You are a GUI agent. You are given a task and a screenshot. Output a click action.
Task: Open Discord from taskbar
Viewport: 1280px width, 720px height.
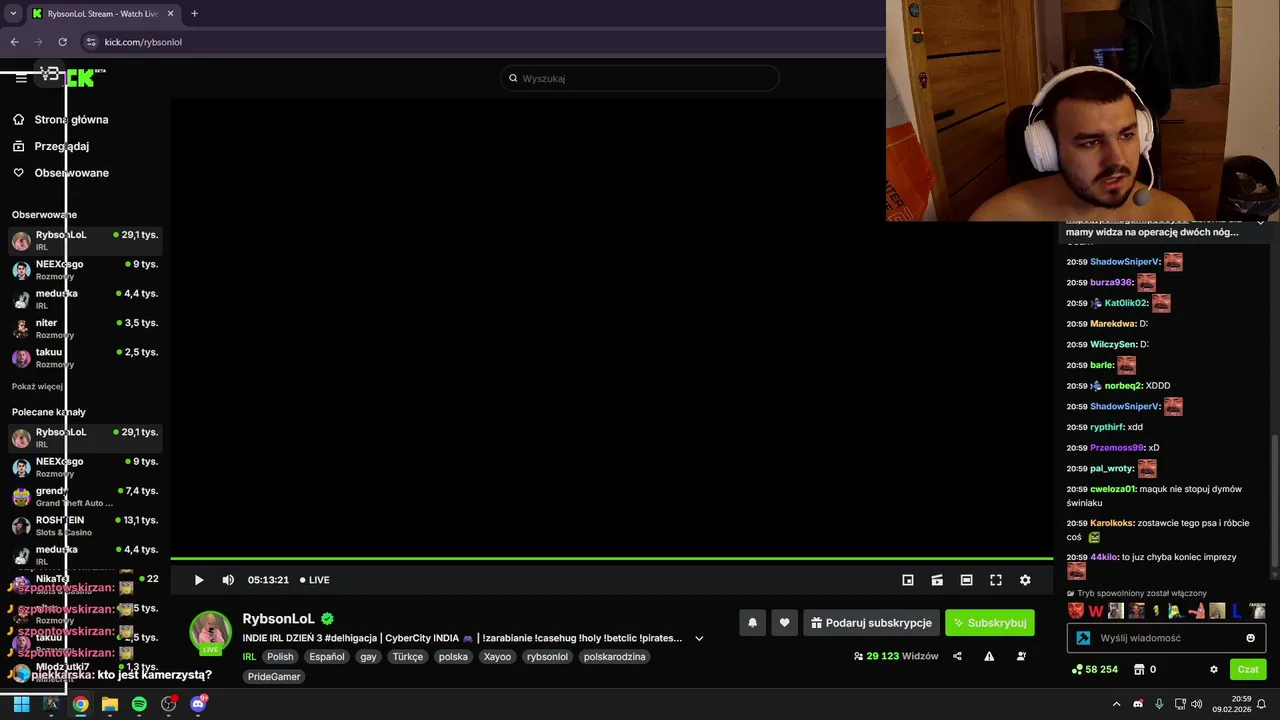(198, 704)
